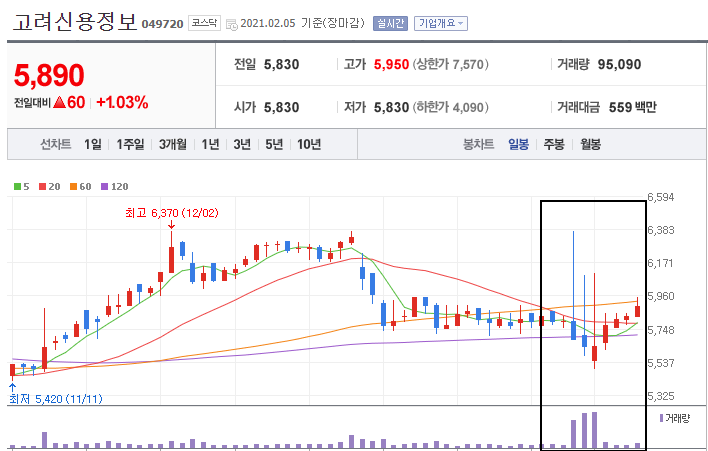Click the calendar icon before the date

(x=232, y=24)
